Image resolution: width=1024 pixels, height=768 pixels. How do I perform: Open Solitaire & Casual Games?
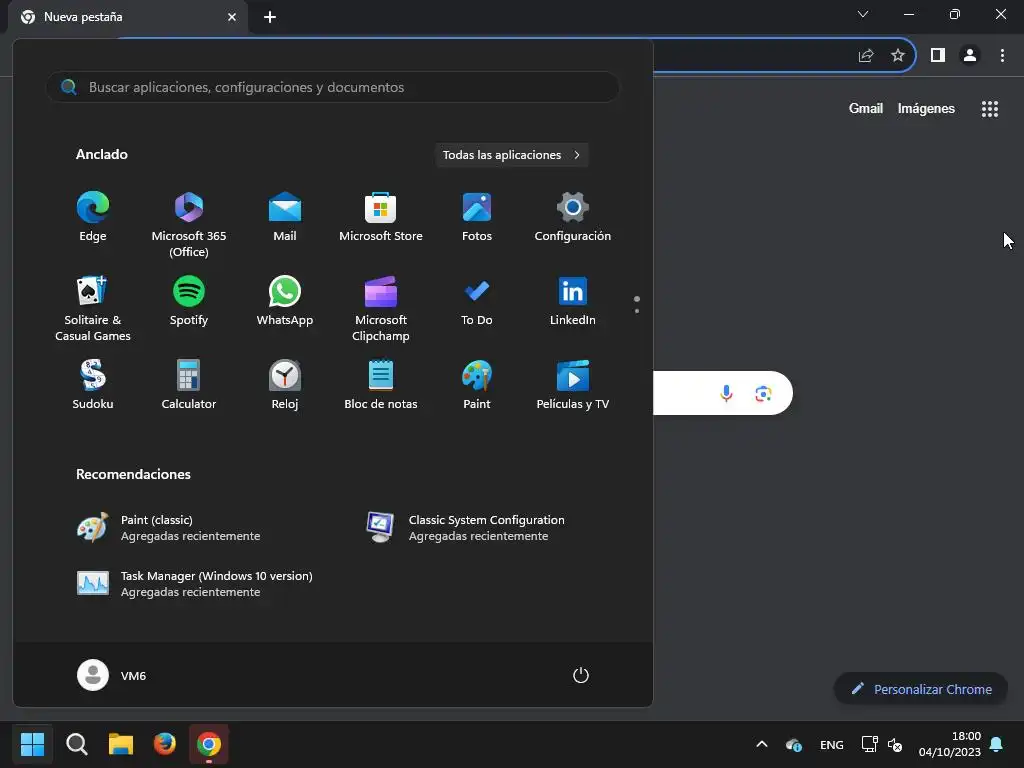point(93,309)
